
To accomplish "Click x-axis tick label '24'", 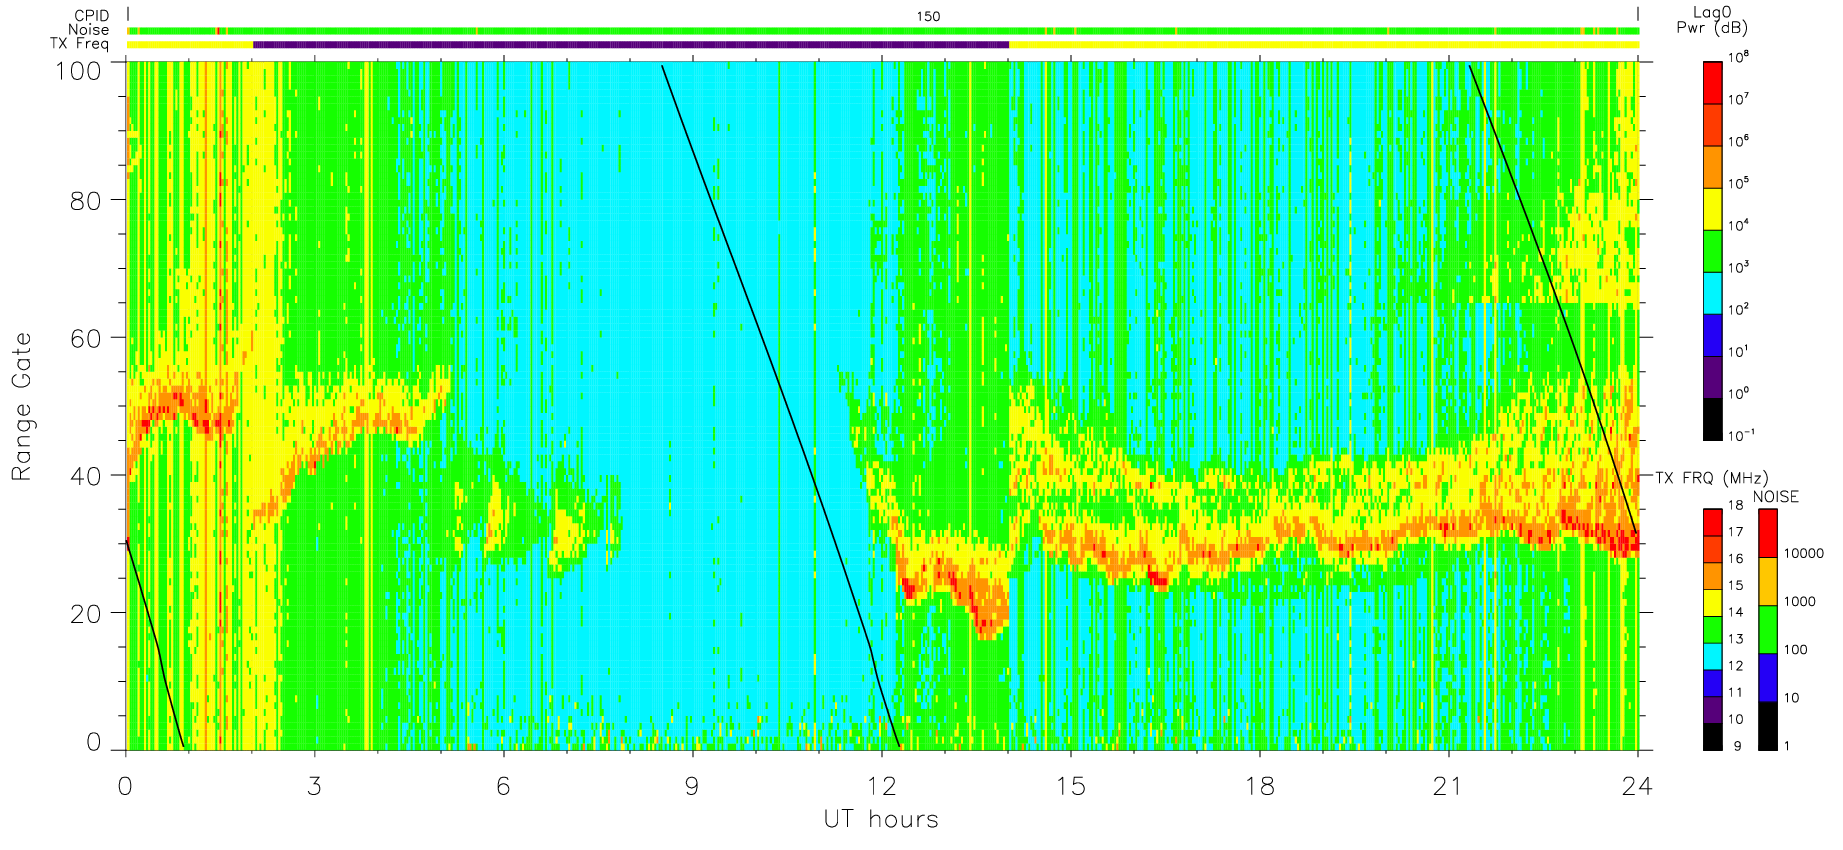I will [1637, 786].
